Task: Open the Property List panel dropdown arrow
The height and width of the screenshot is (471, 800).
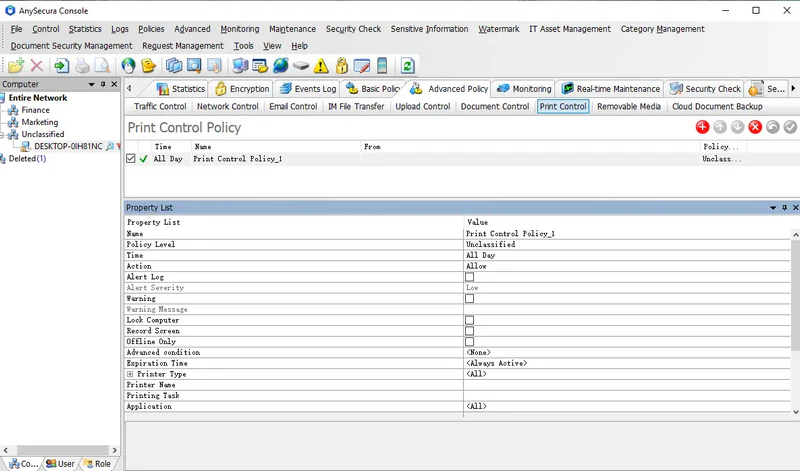Action: point(773,208)
